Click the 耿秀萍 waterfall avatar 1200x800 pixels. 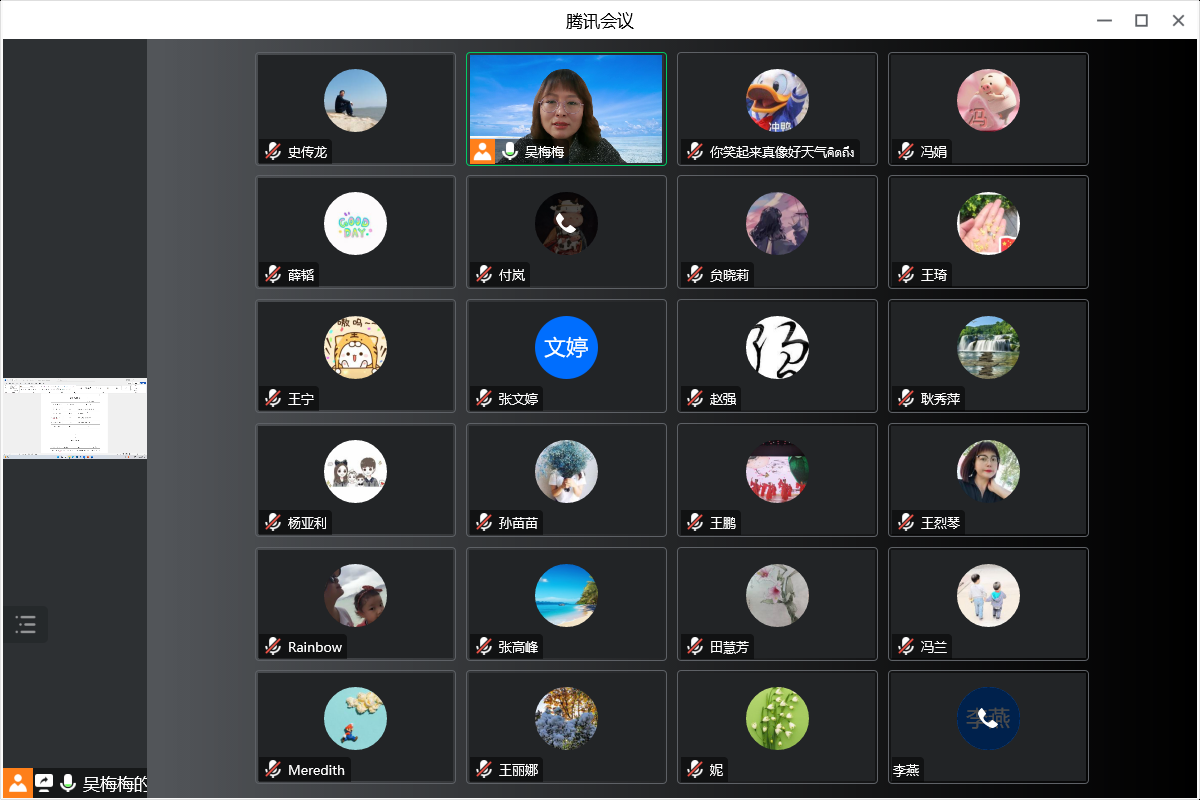tap(988, 347)
